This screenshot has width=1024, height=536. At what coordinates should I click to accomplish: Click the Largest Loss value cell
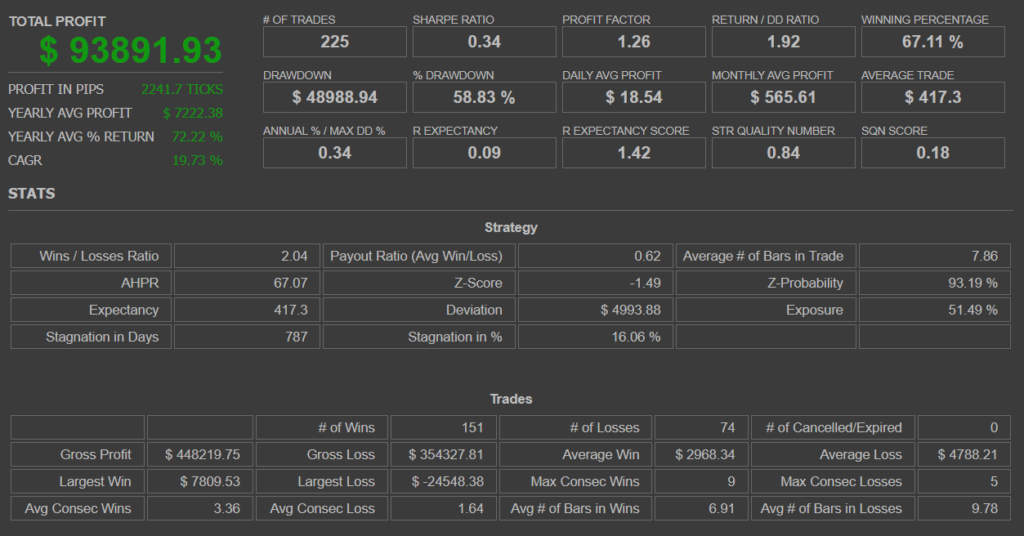click(x=445, y=482)
